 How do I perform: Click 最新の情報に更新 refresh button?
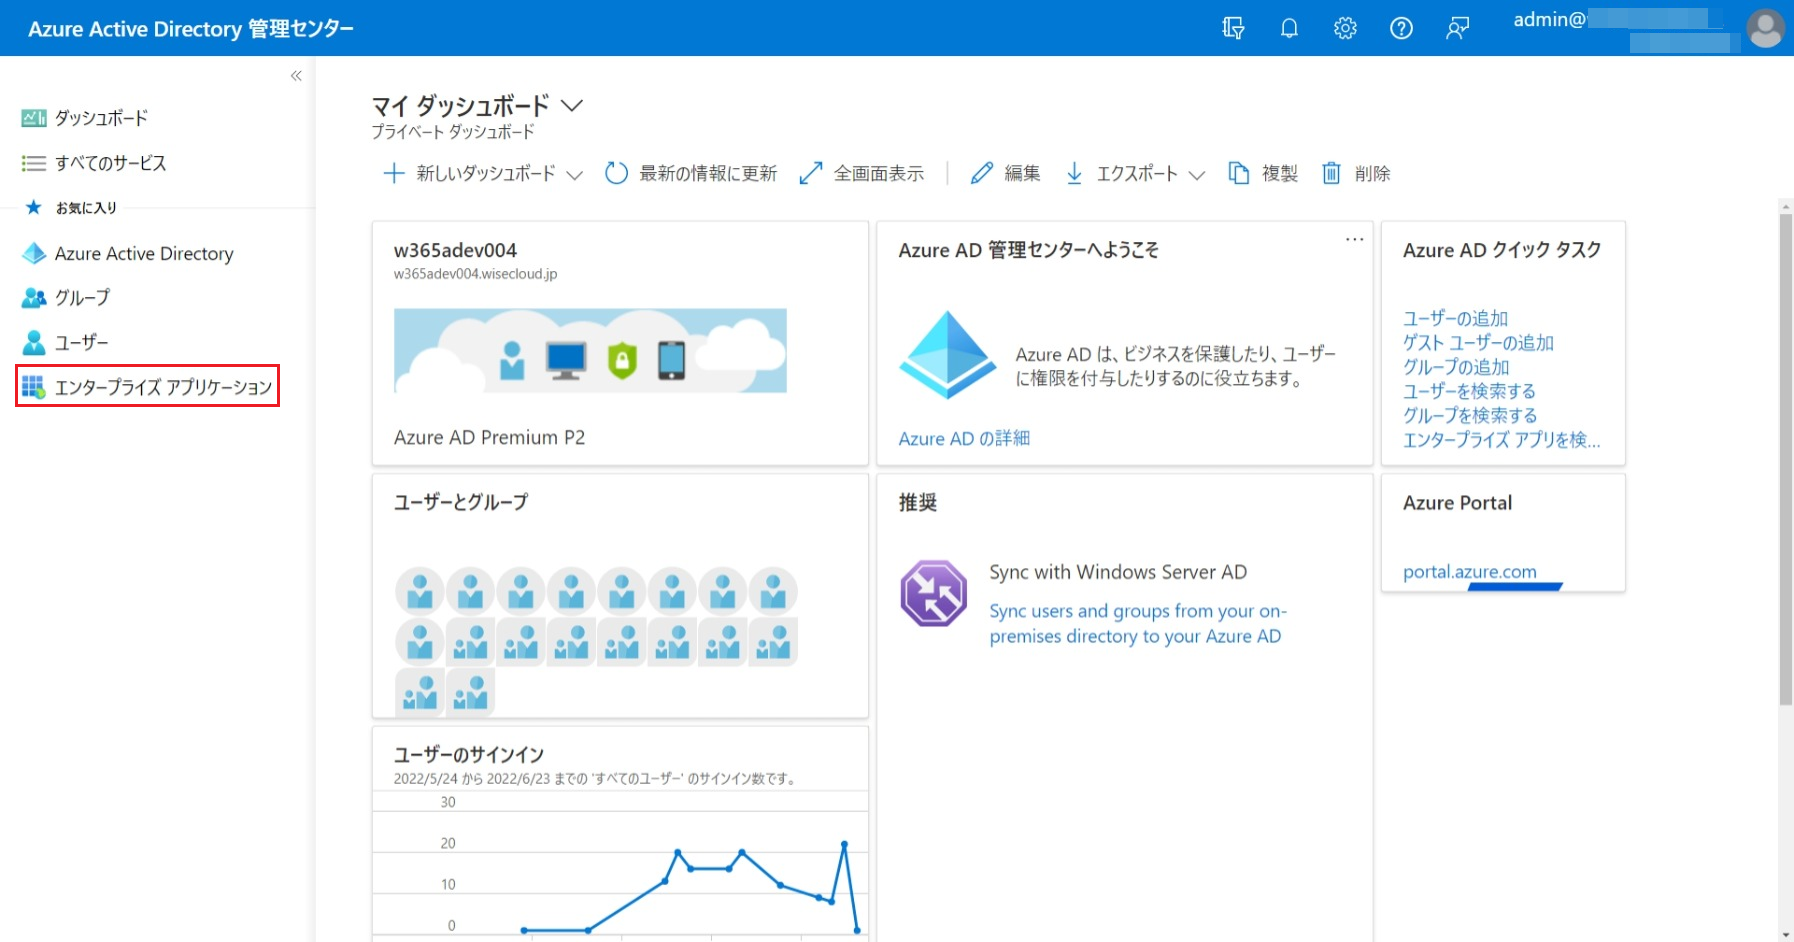[691, 174]
